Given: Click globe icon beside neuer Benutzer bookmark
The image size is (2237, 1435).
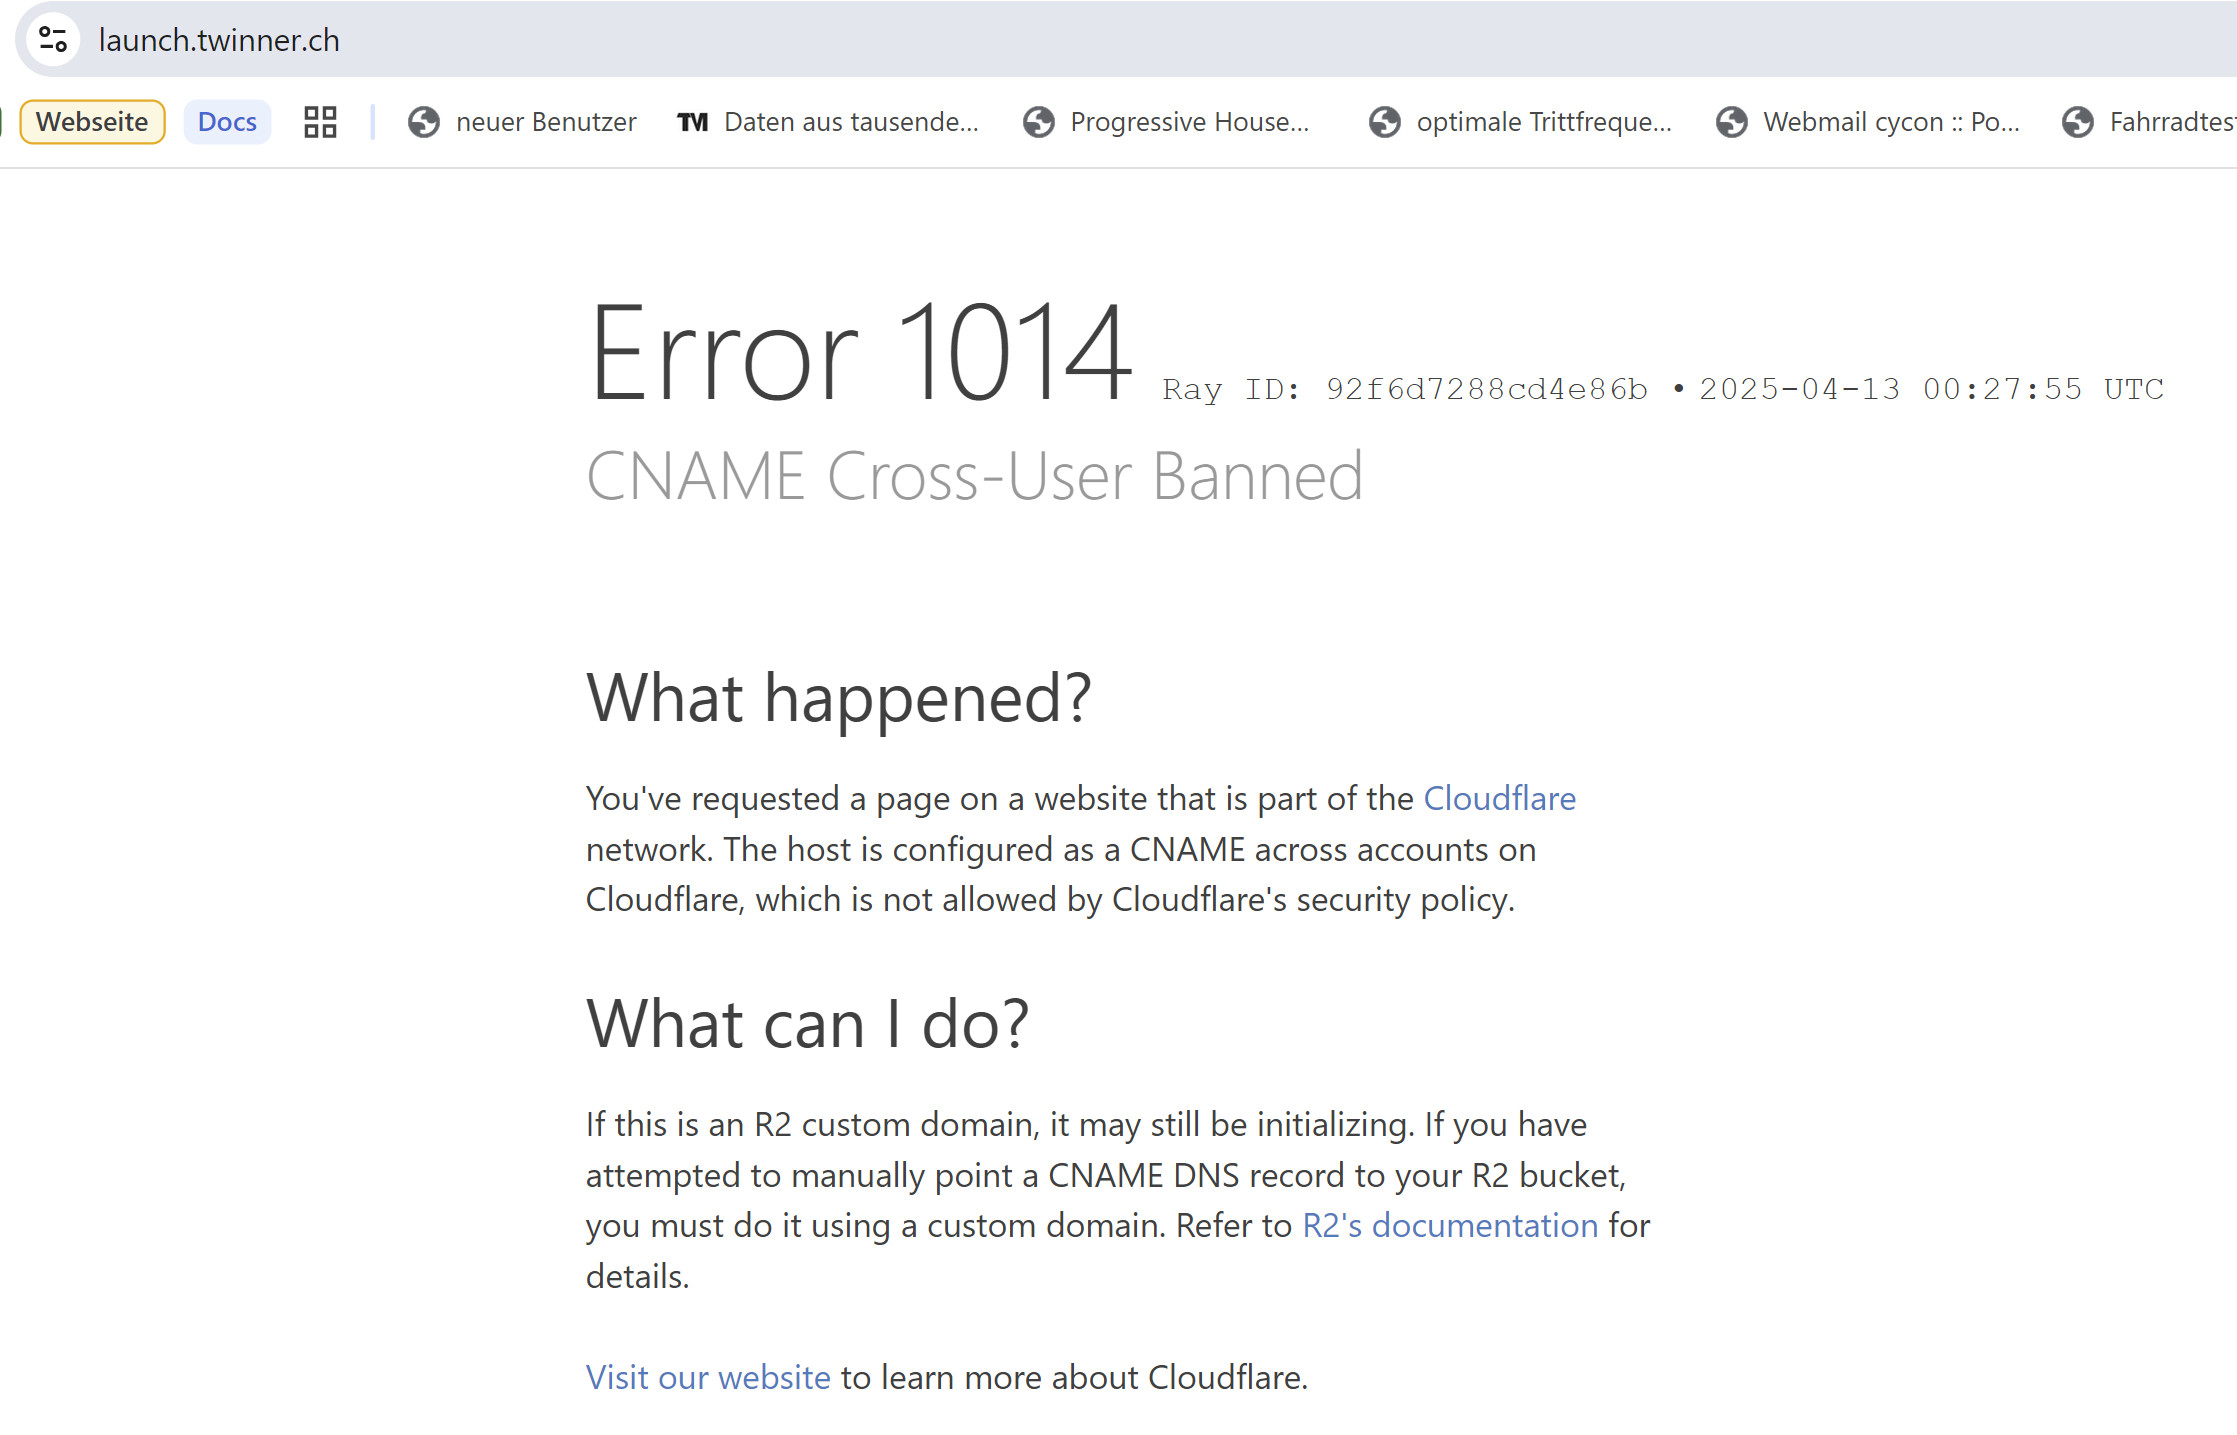Looking at the screenshot, I should coord(424,122).
